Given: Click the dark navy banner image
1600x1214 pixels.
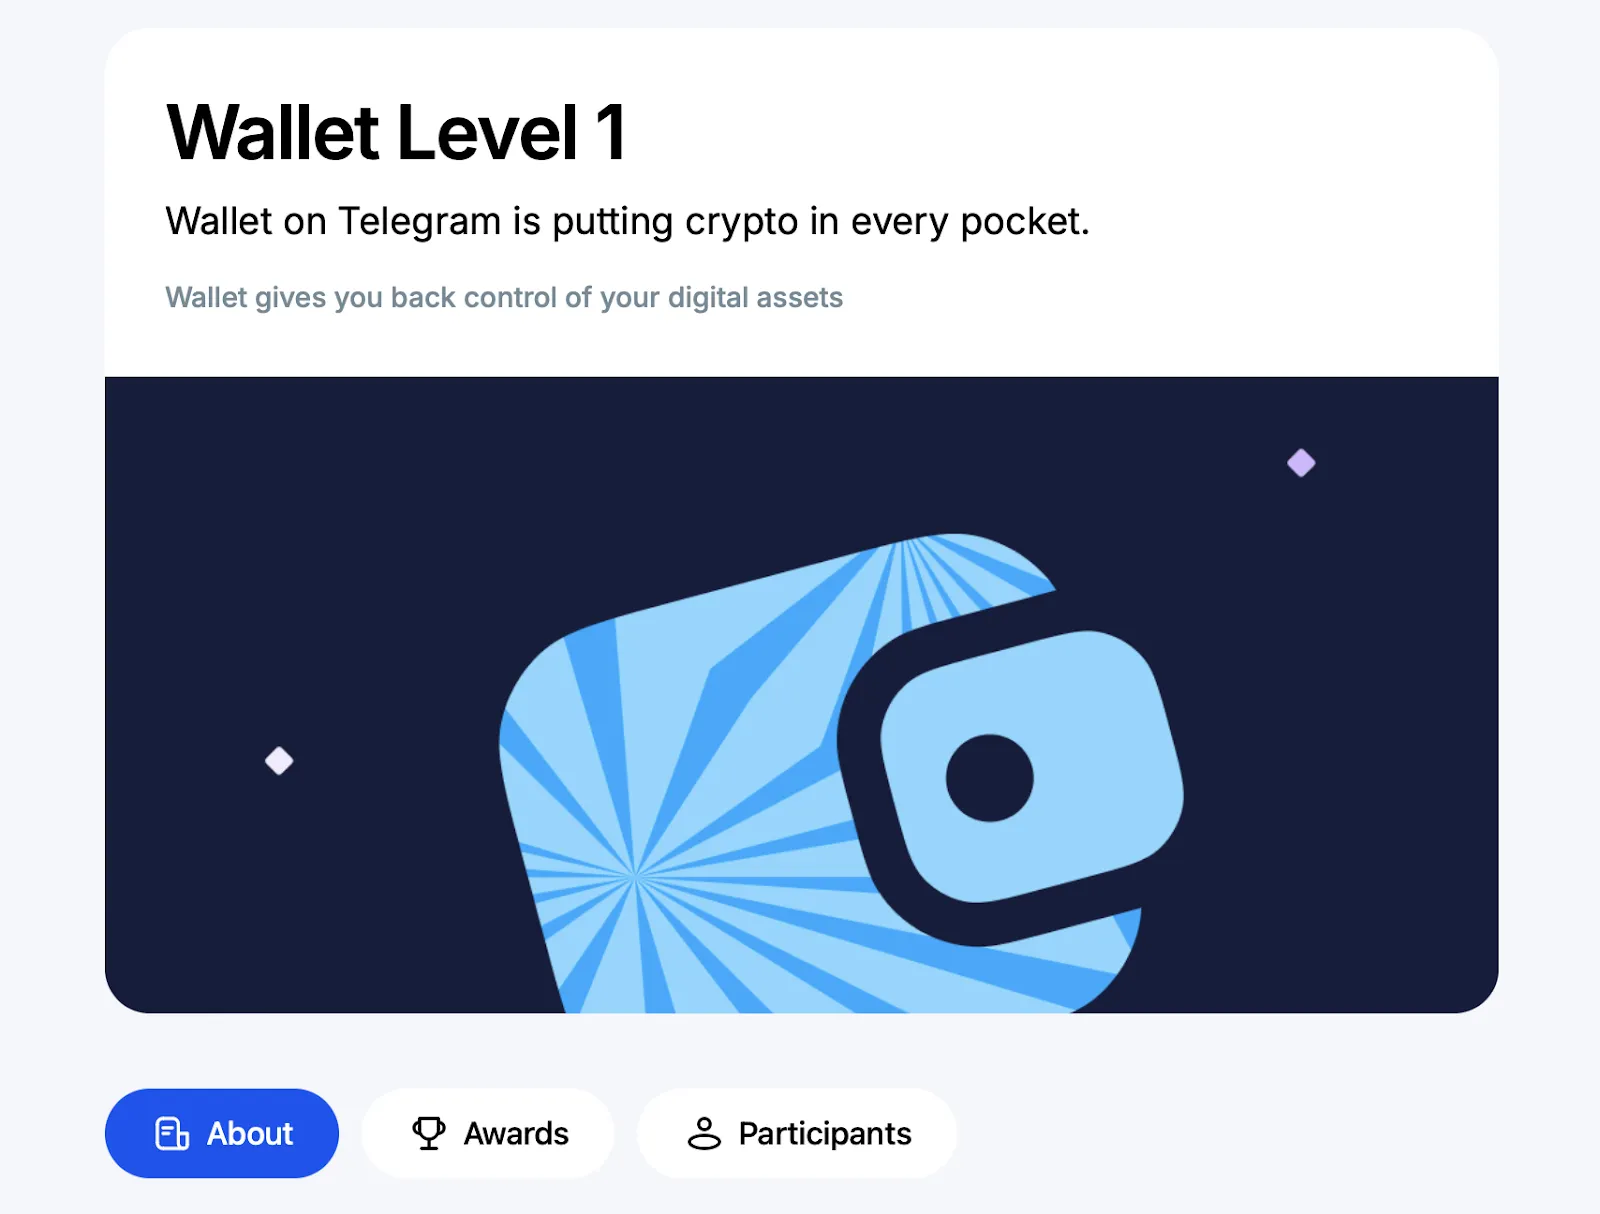Looking at the screenshot, I should (x=801, y=695).
